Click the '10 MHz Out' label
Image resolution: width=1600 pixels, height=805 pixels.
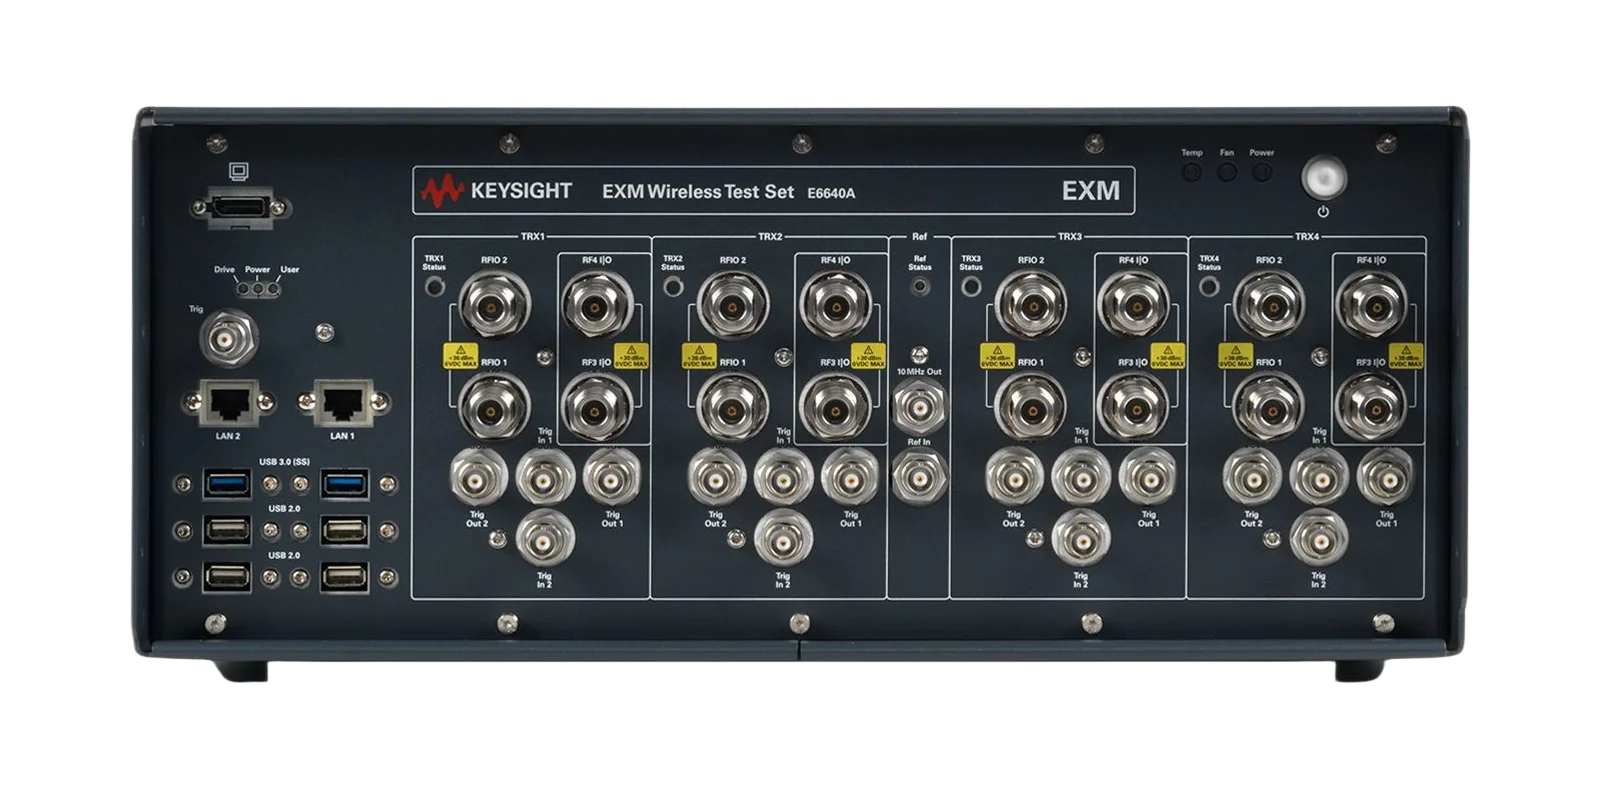pyautogui.click(x=919, y=371)
